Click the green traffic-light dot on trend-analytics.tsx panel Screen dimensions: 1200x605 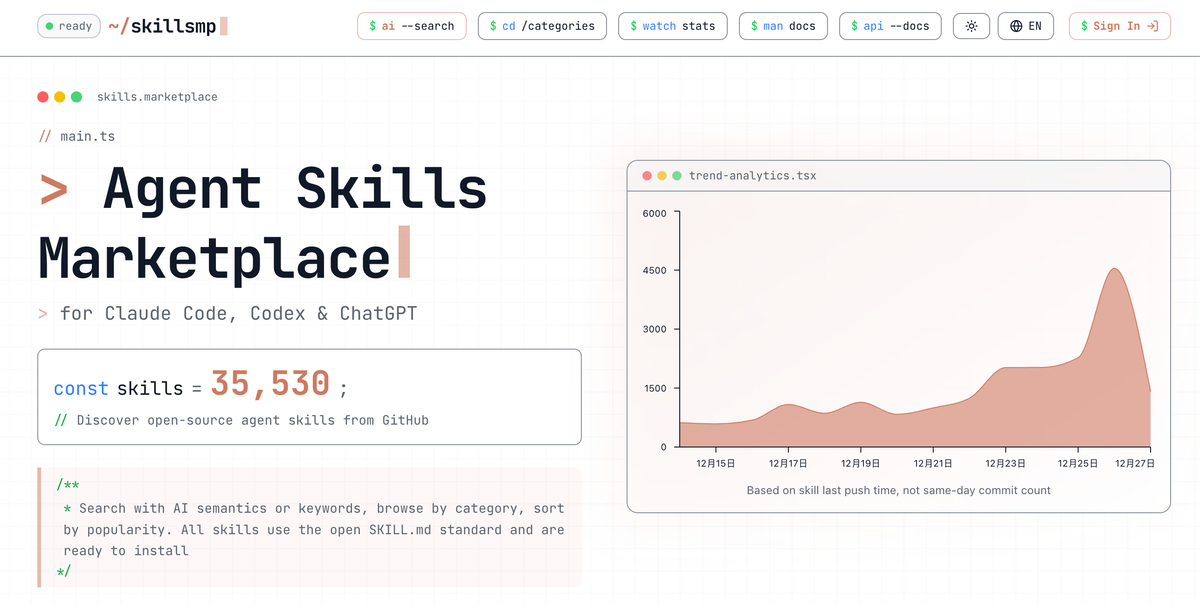tap(676, 175)
